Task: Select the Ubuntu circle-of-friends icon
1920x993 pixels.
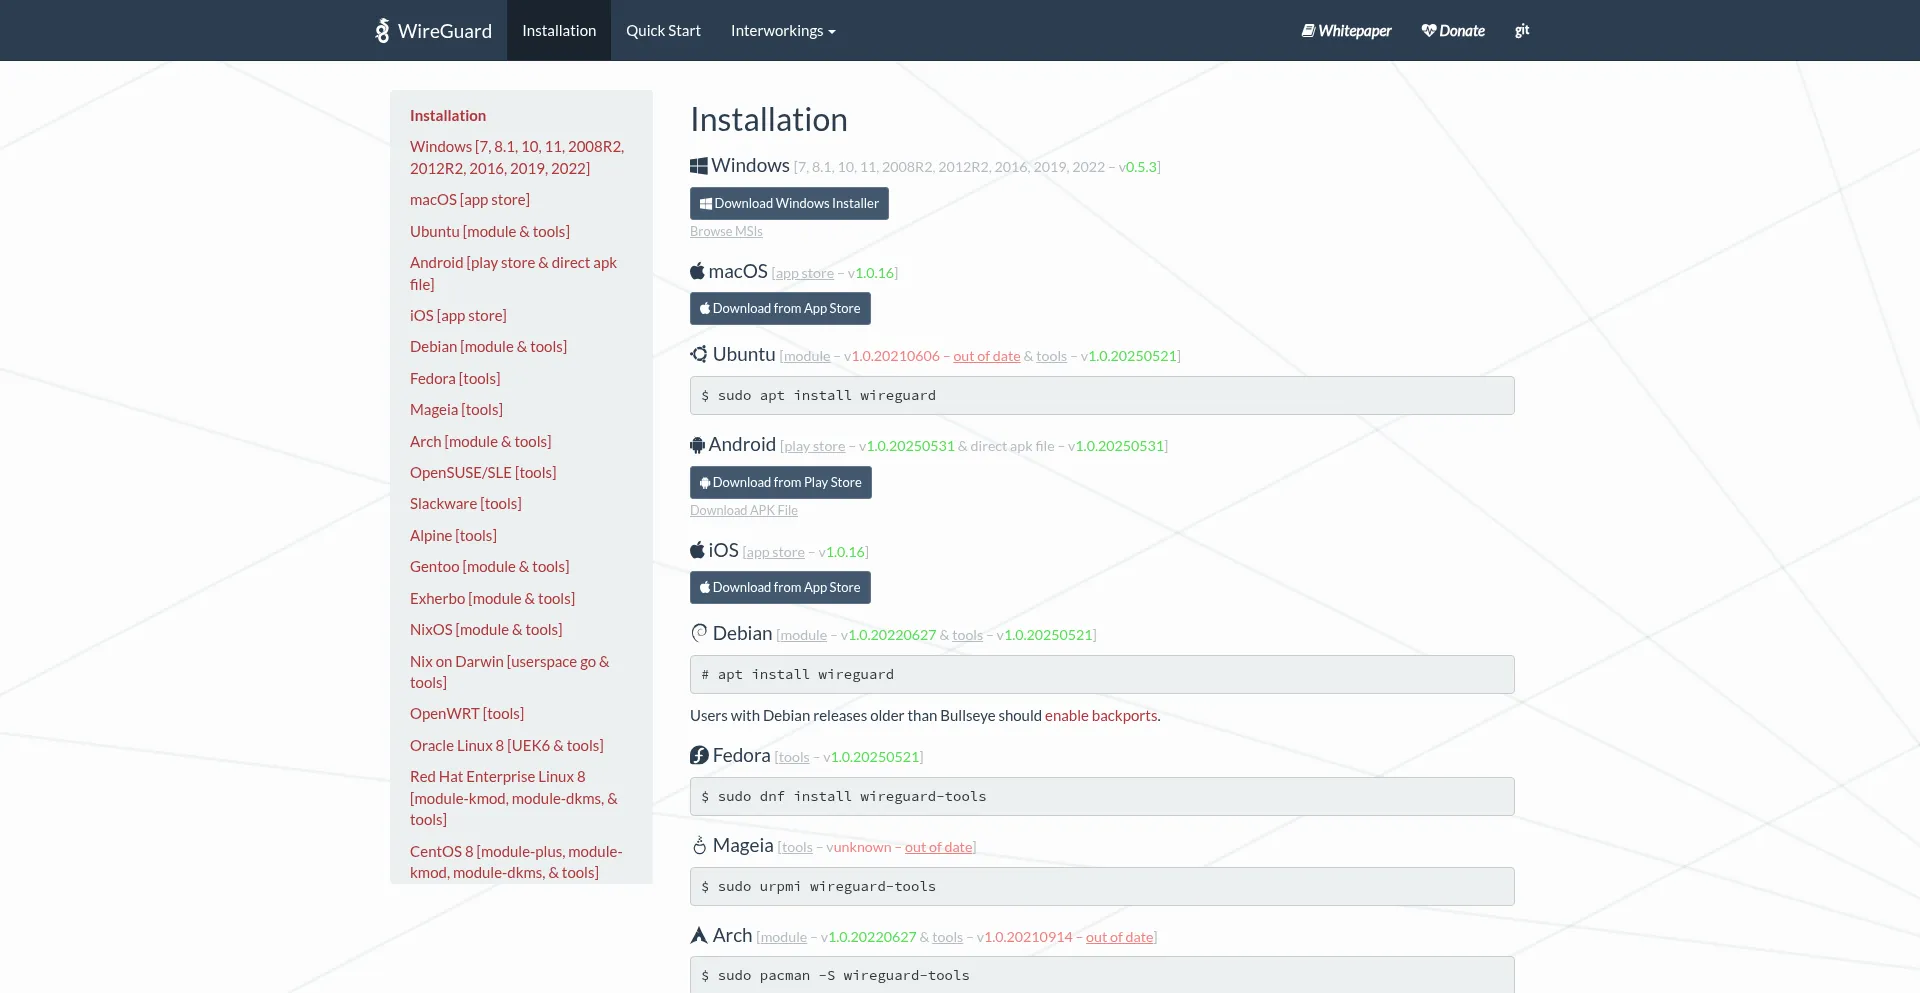Action: point(698,354)
